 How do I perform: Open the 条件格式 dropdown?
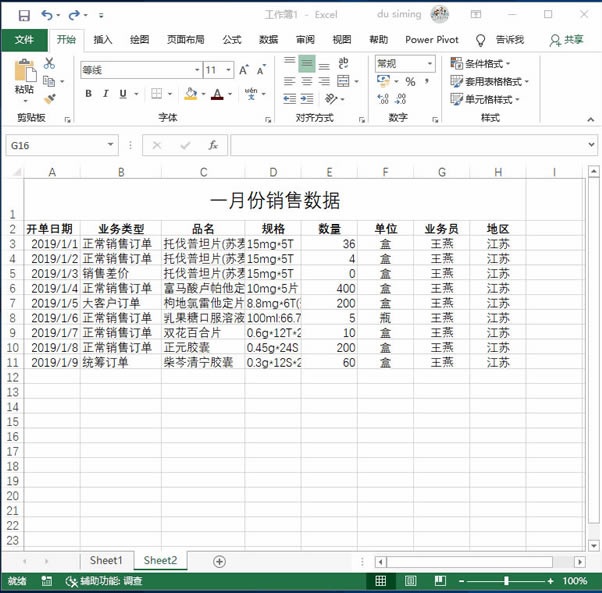click(480, 63)
